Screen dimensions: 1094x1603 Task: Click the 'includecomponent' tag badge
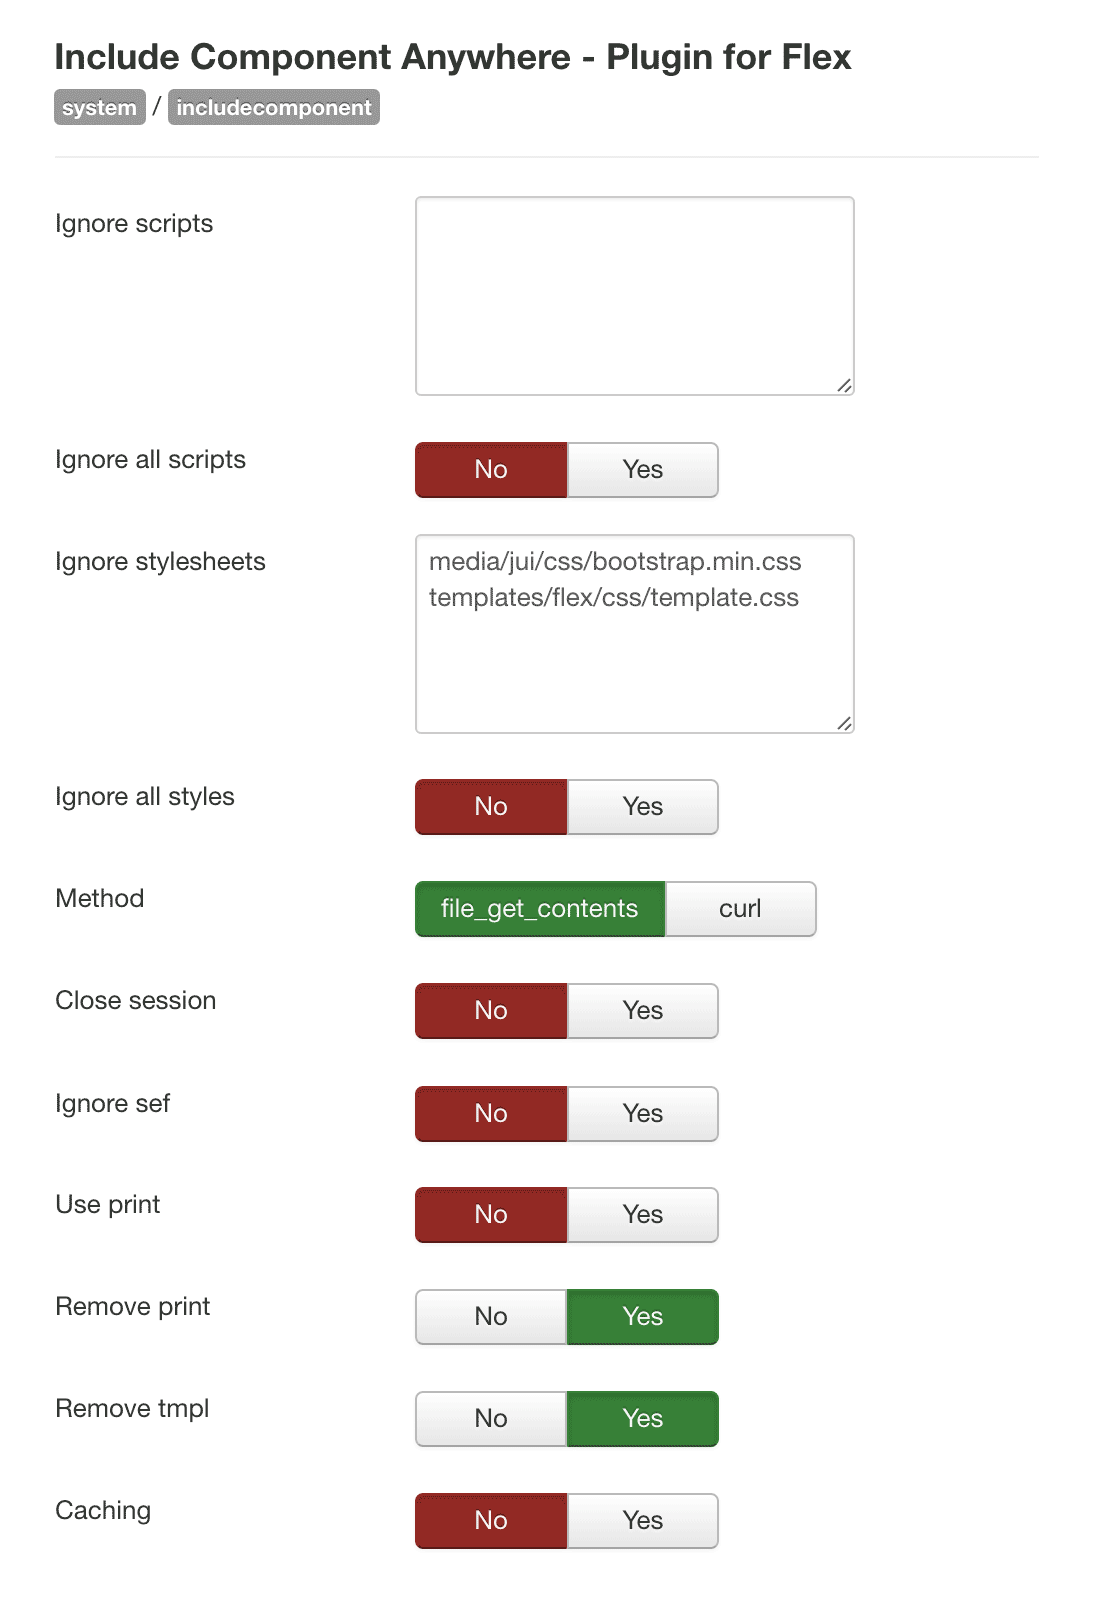pyautogui.click(x=273, y=107)
